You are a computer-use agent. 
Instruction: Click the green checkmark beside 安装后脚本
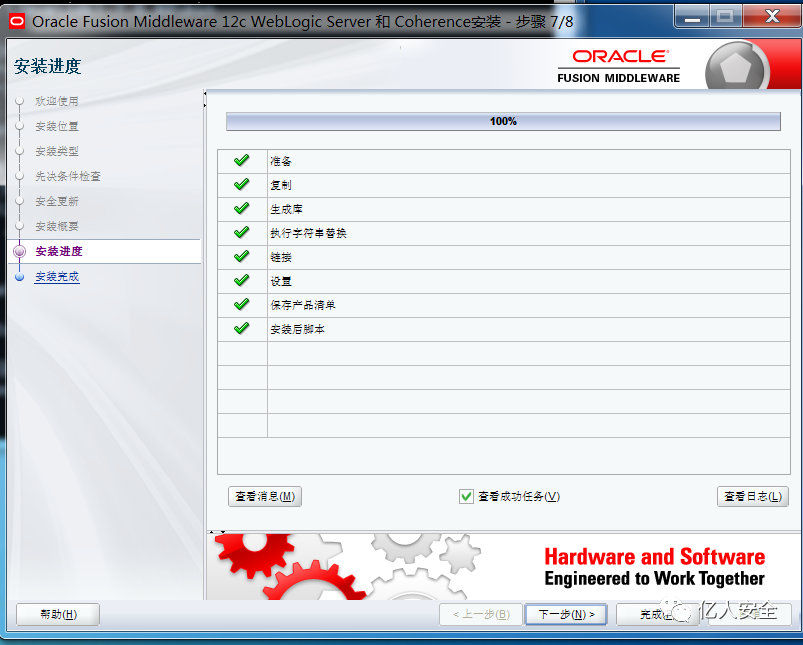coord(242,328)
